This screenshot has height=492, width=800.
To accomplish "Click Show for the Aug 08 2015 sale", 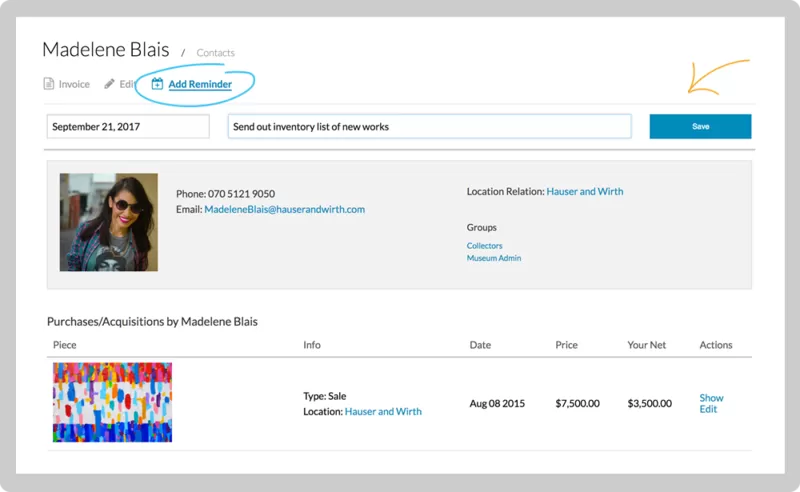I will (x=711, y=398).
